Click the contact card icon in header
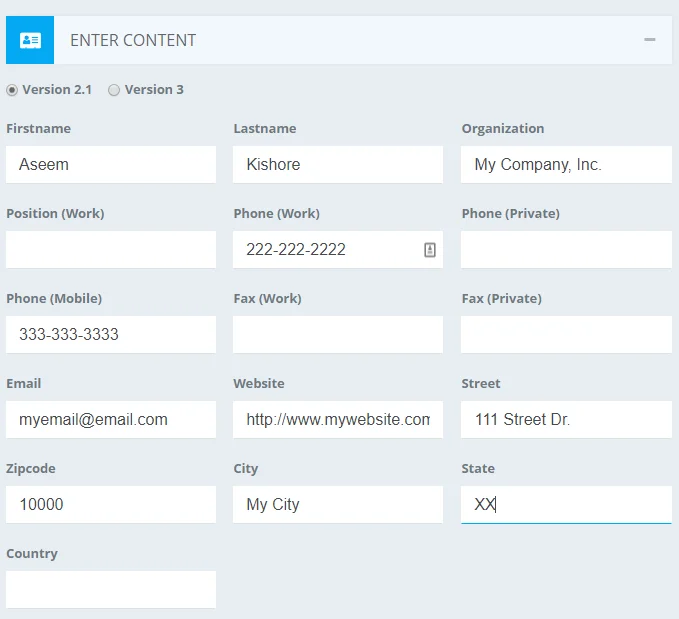 pos(30,40)
